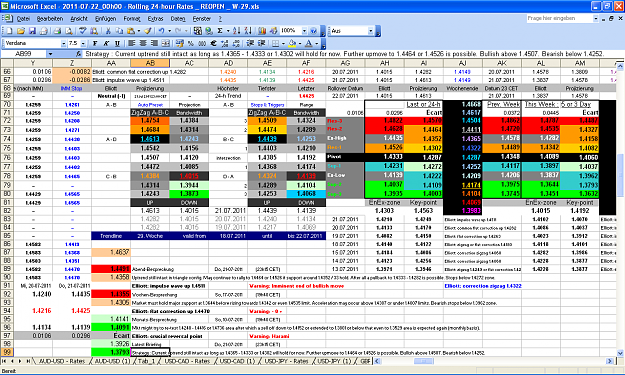Undo the last action
This screenshot has width=625, height=375.
click(161, 31)
